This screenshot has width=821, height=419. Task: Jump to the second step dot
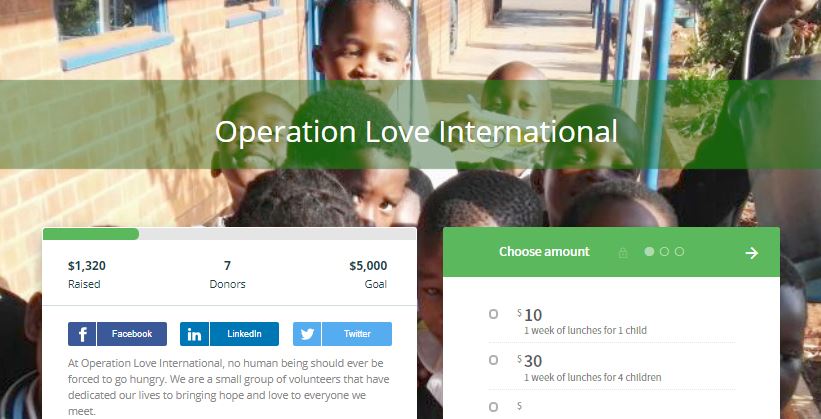click(664, 251)
